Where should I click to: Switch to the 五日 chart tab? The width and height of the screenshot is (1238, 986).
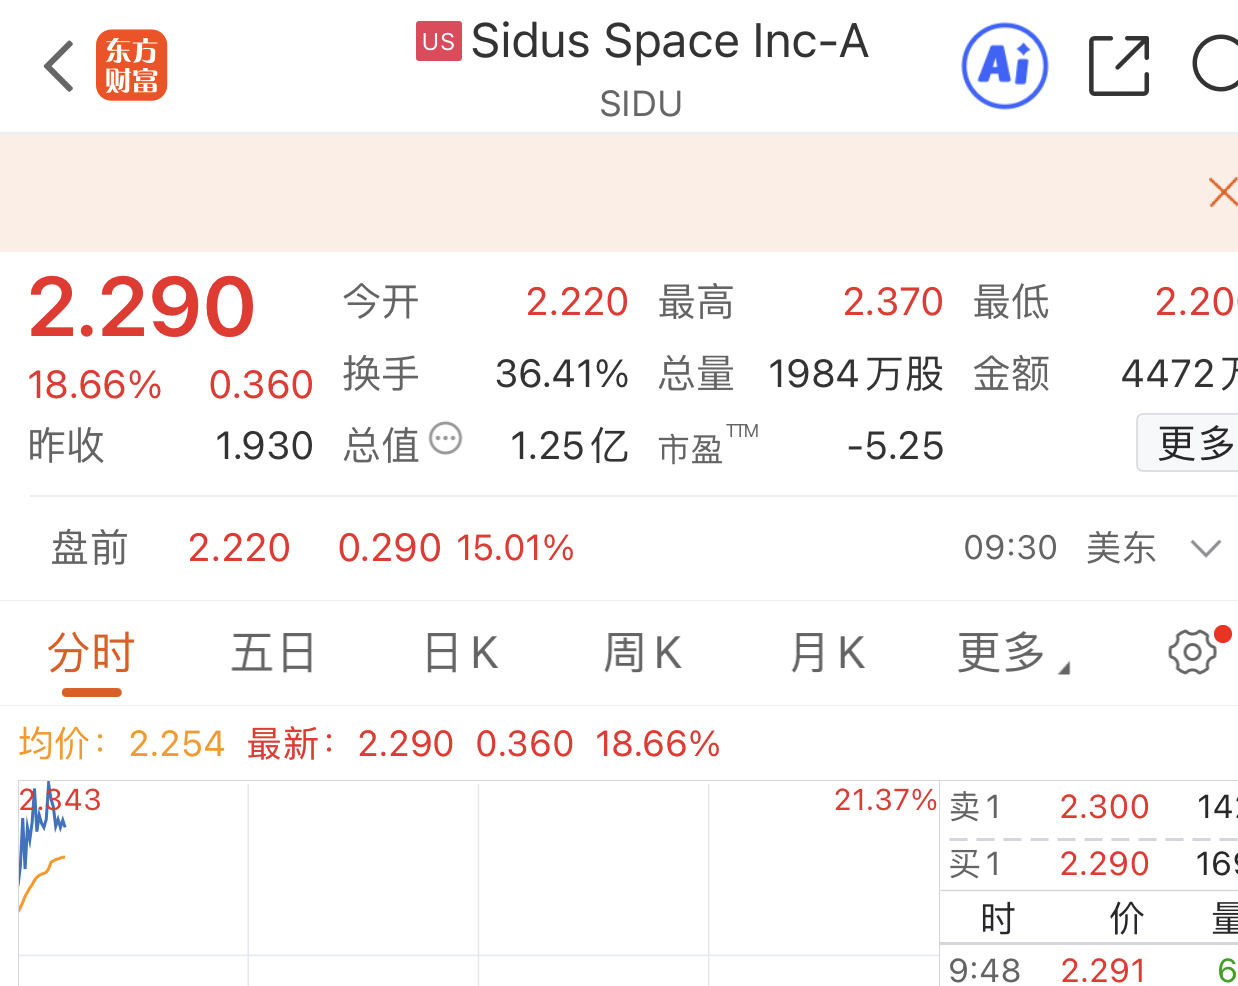coord(273,654)
